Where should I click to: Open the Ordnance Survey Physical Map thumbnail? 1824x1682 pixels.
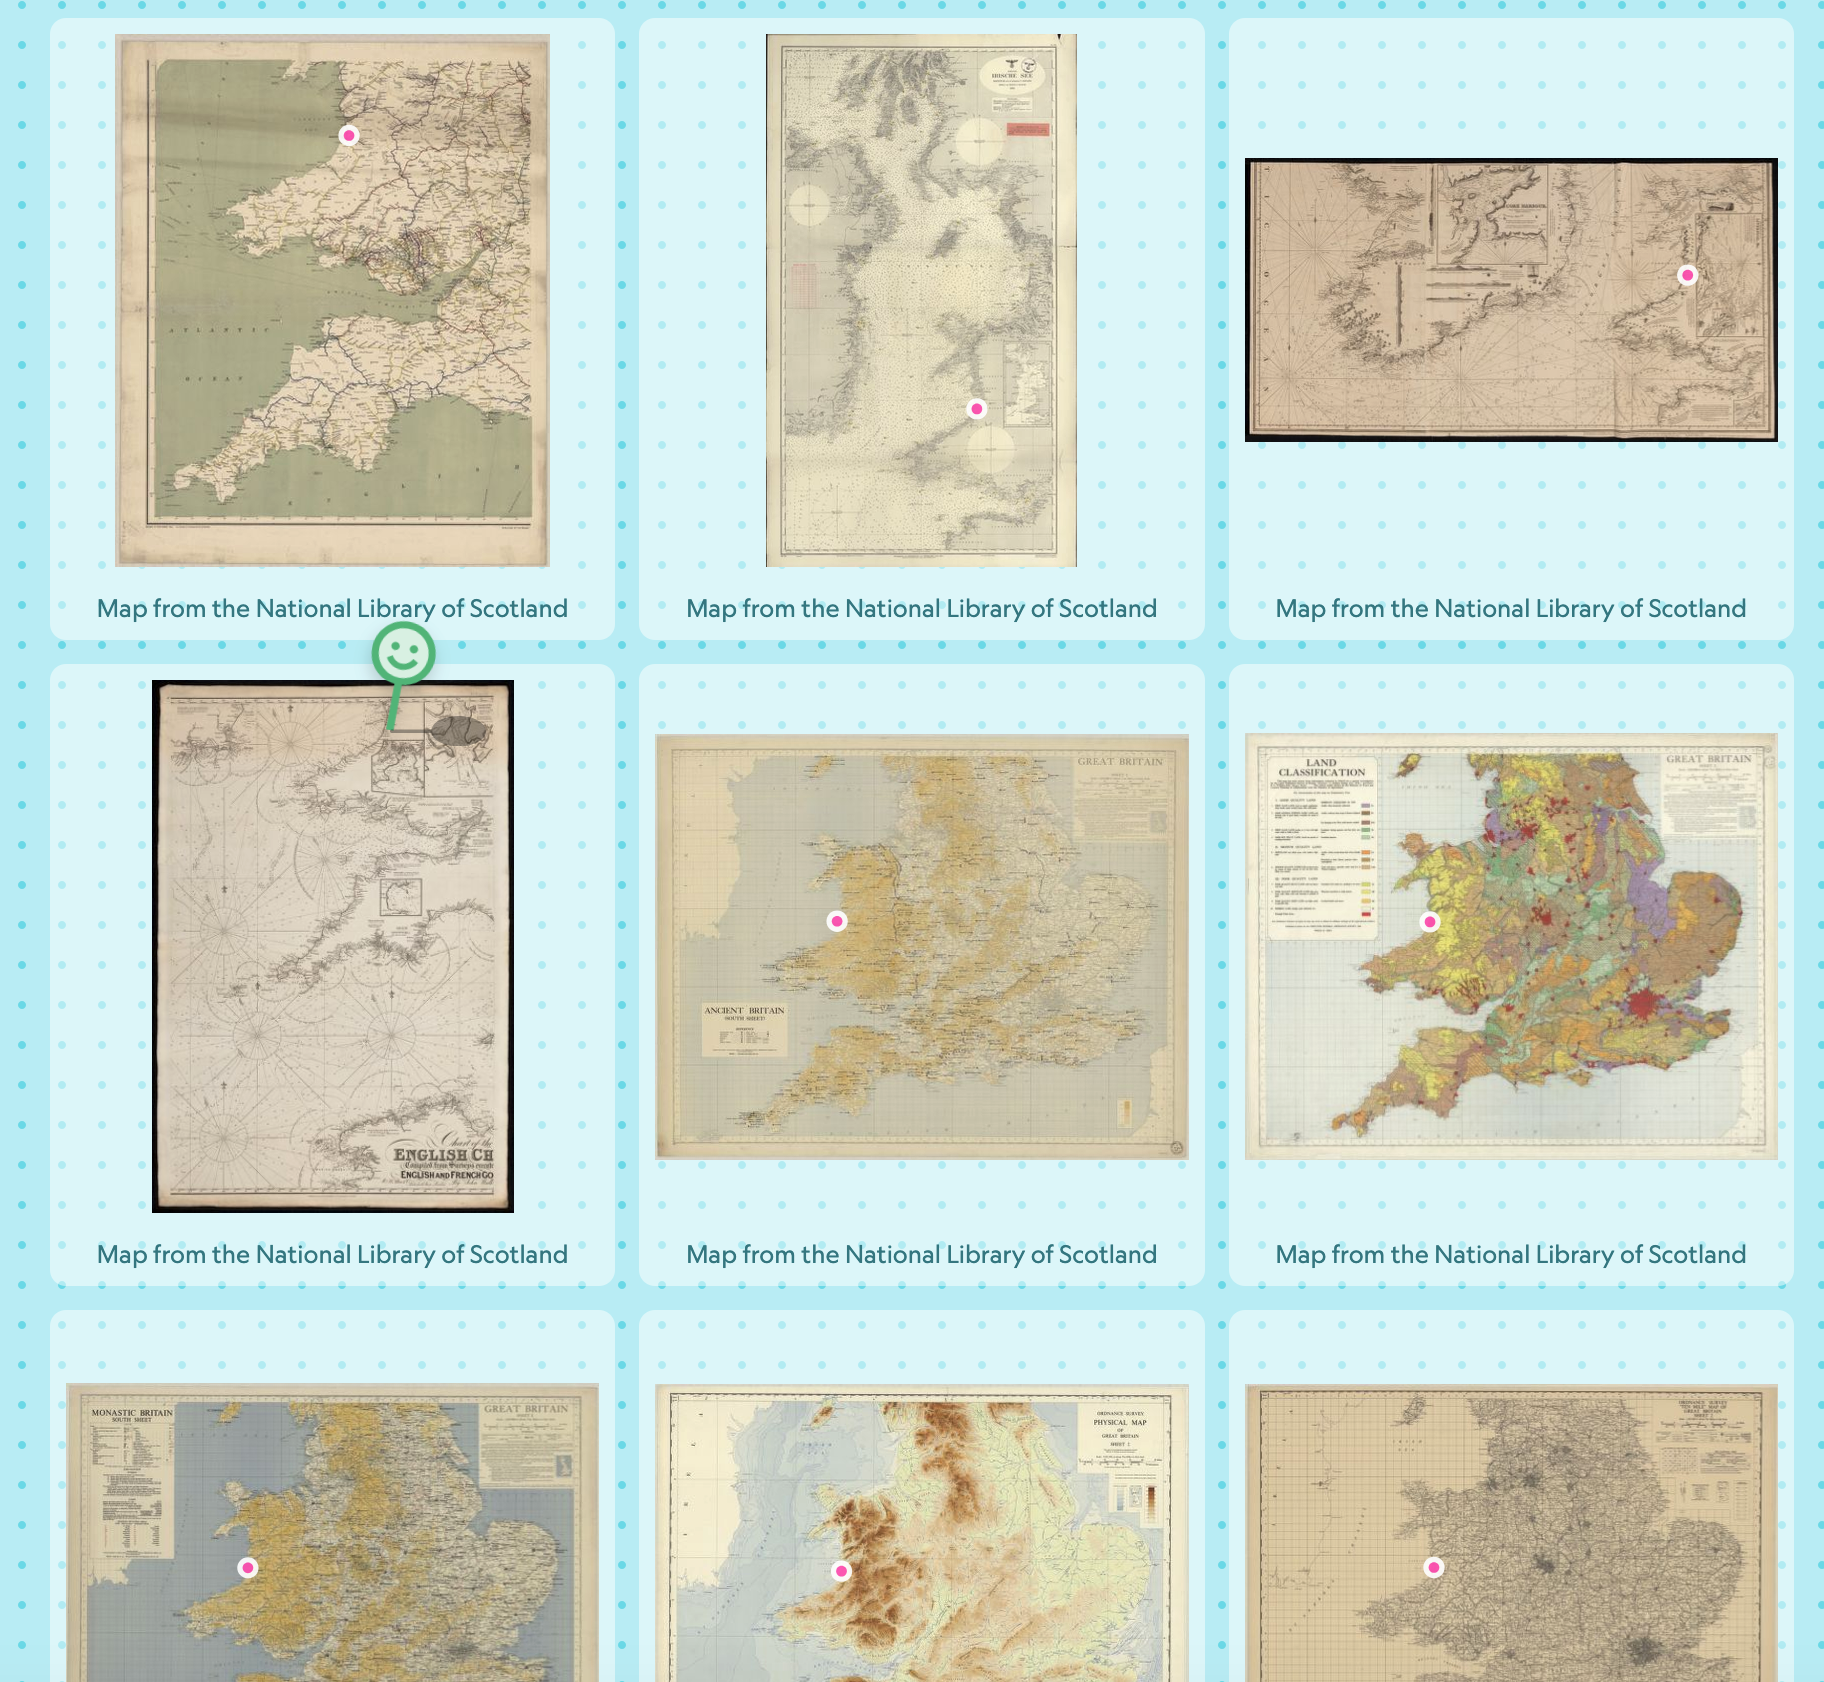click(x=922, y=1533)
